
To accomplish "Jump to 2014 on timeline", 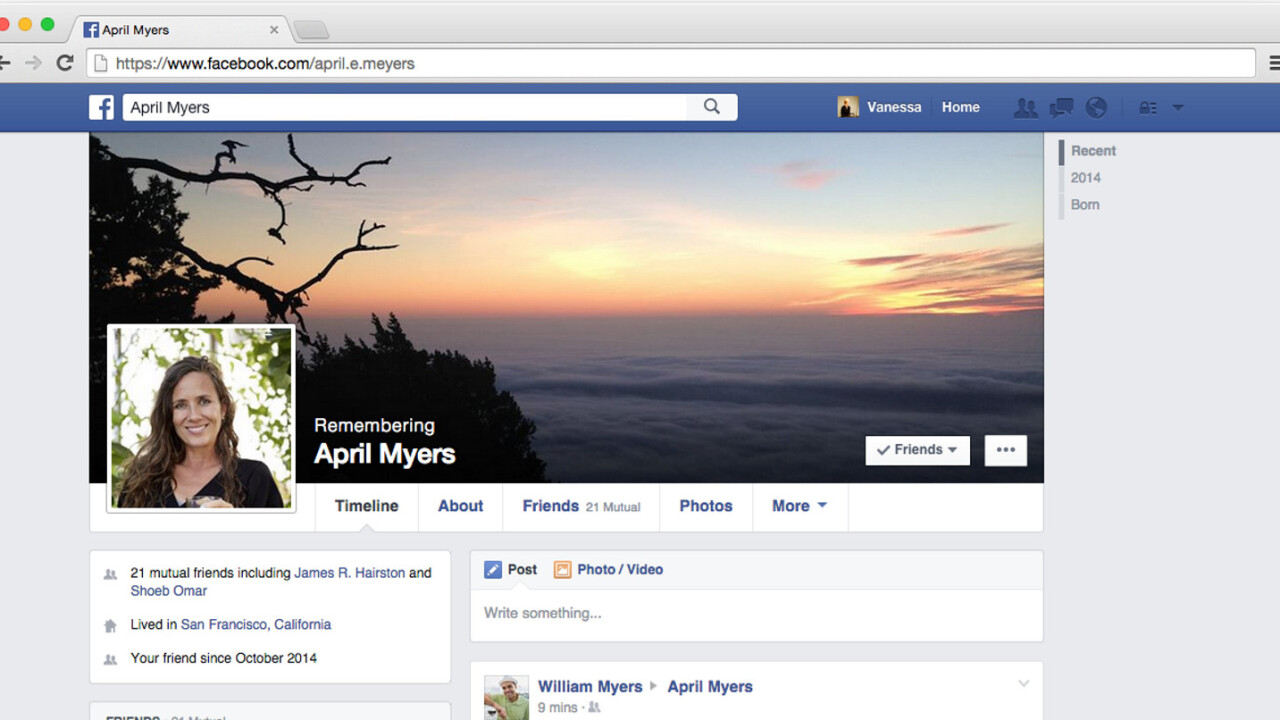I will pos(1085,178).
